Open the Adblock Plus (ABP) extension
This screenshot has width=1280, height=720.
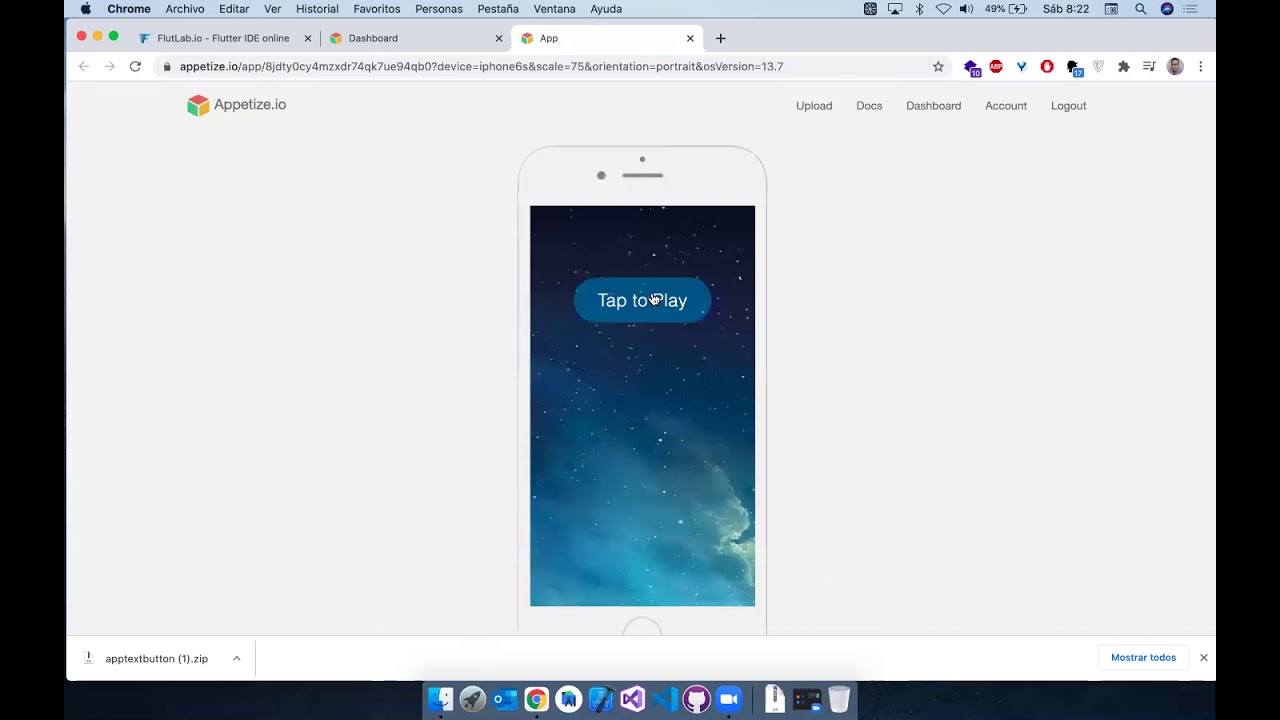996,67
